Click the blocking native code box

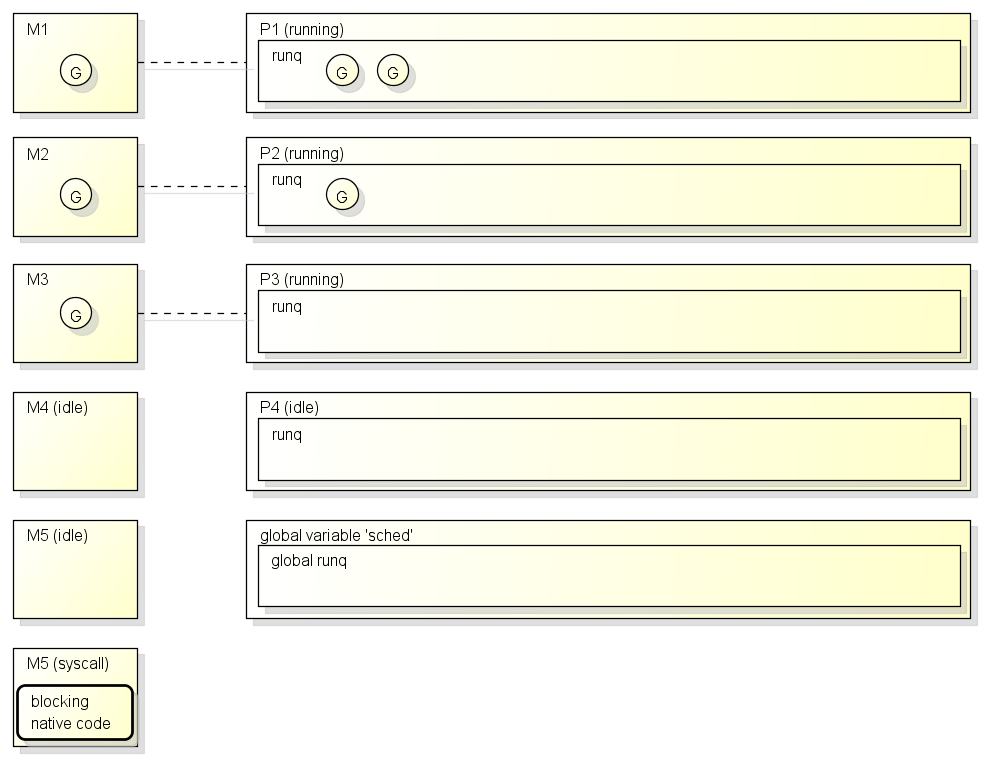coord(75,712)
